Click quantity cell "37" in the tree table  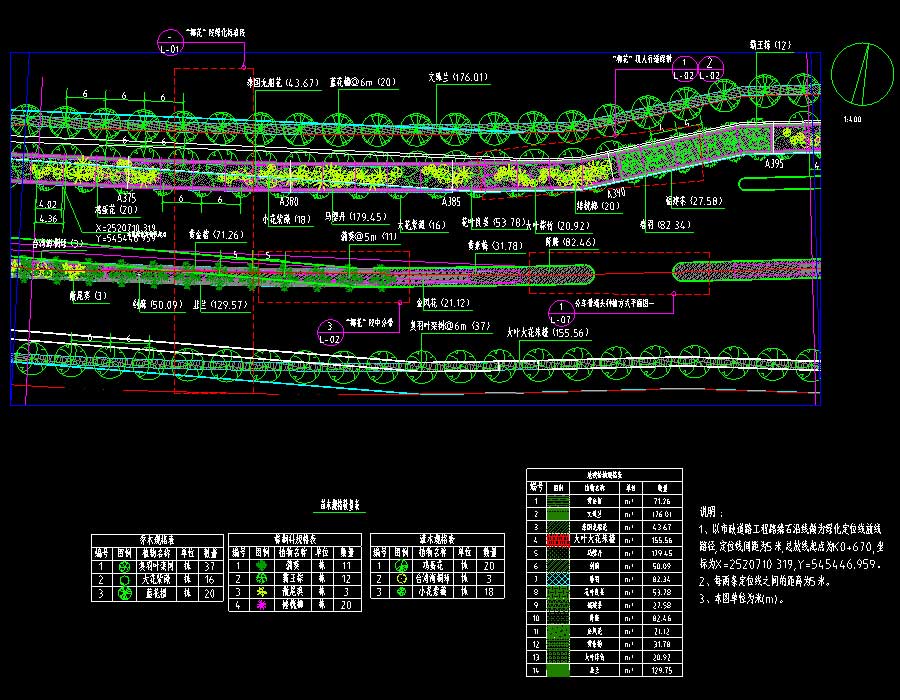coord(210,566)
